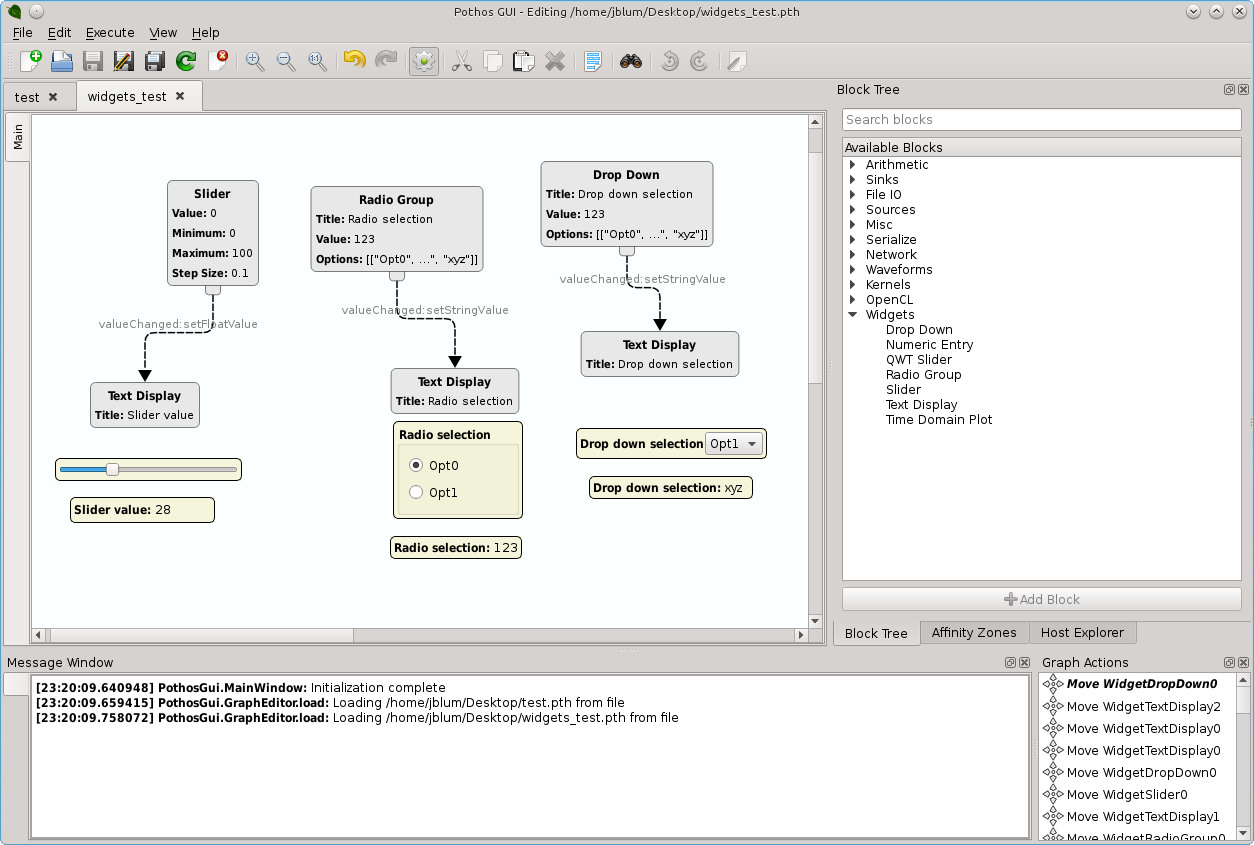This screenshot has width=1254, height=845.
Task: Select the Main page tab
Action: tap(18, 137)
